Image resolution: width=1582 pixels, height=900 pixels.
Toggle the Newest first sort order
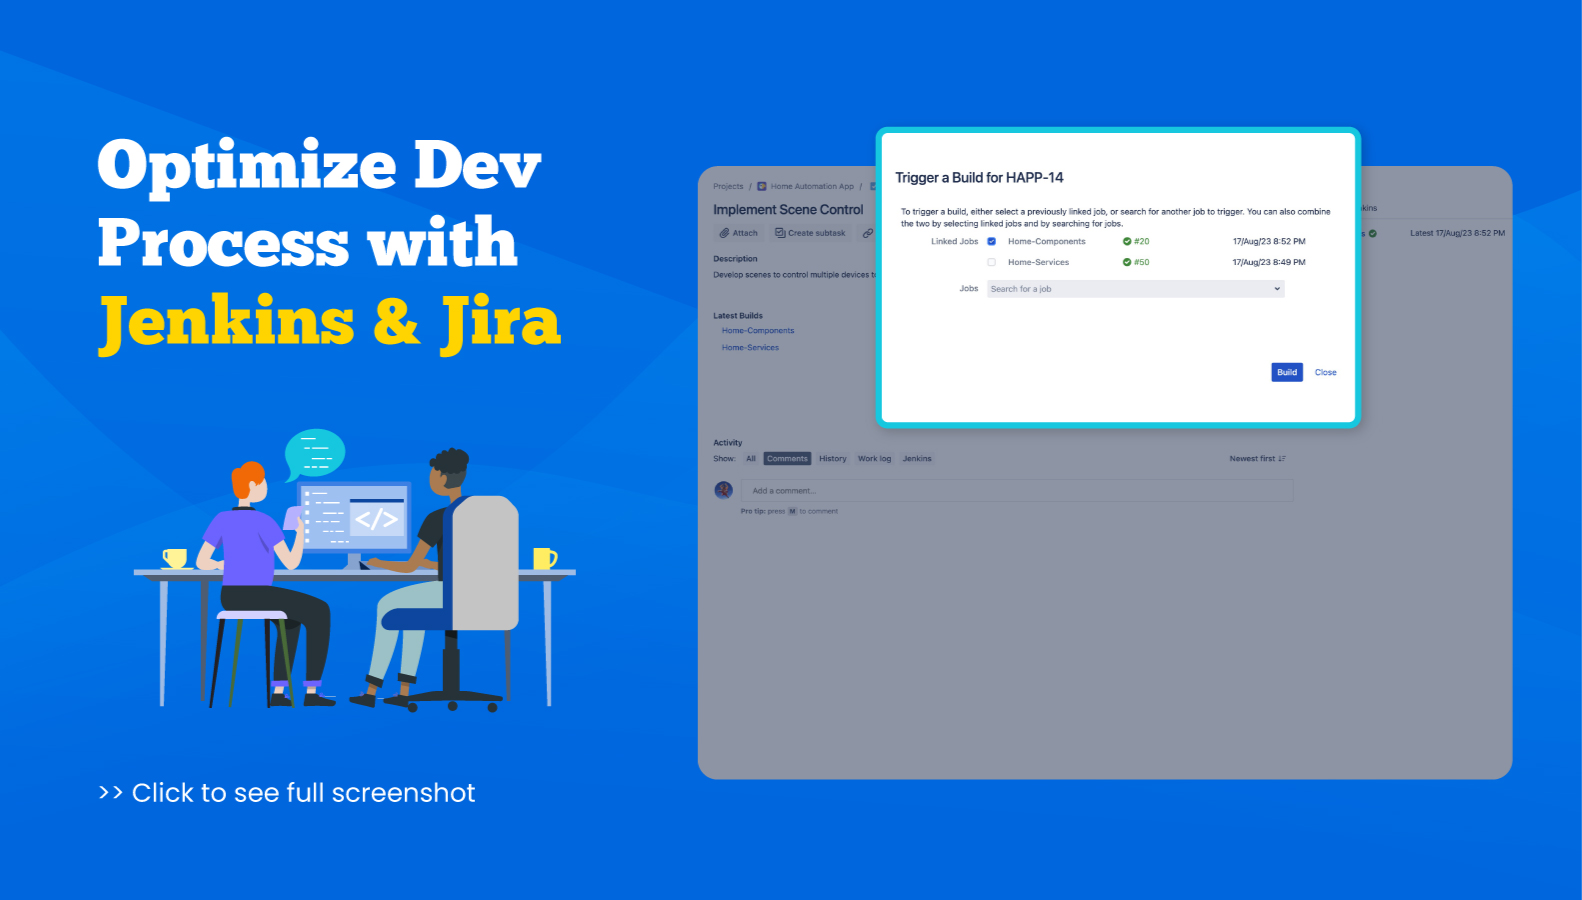(x=1257, y=459)
